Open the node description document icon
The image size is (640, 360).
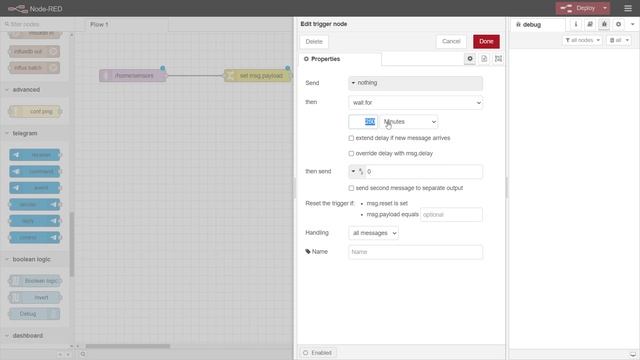[484, 59]
